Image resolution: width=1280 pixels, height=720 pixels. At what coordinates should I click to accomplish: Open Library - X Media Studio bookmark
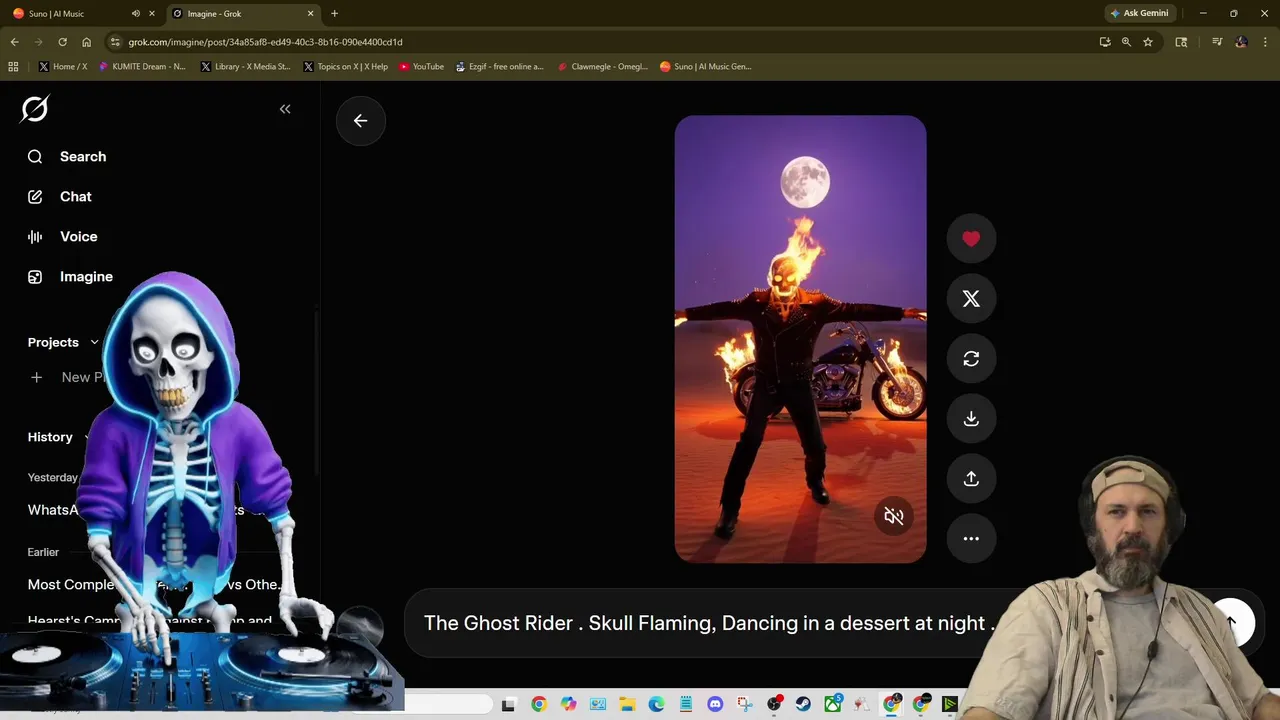245,67
